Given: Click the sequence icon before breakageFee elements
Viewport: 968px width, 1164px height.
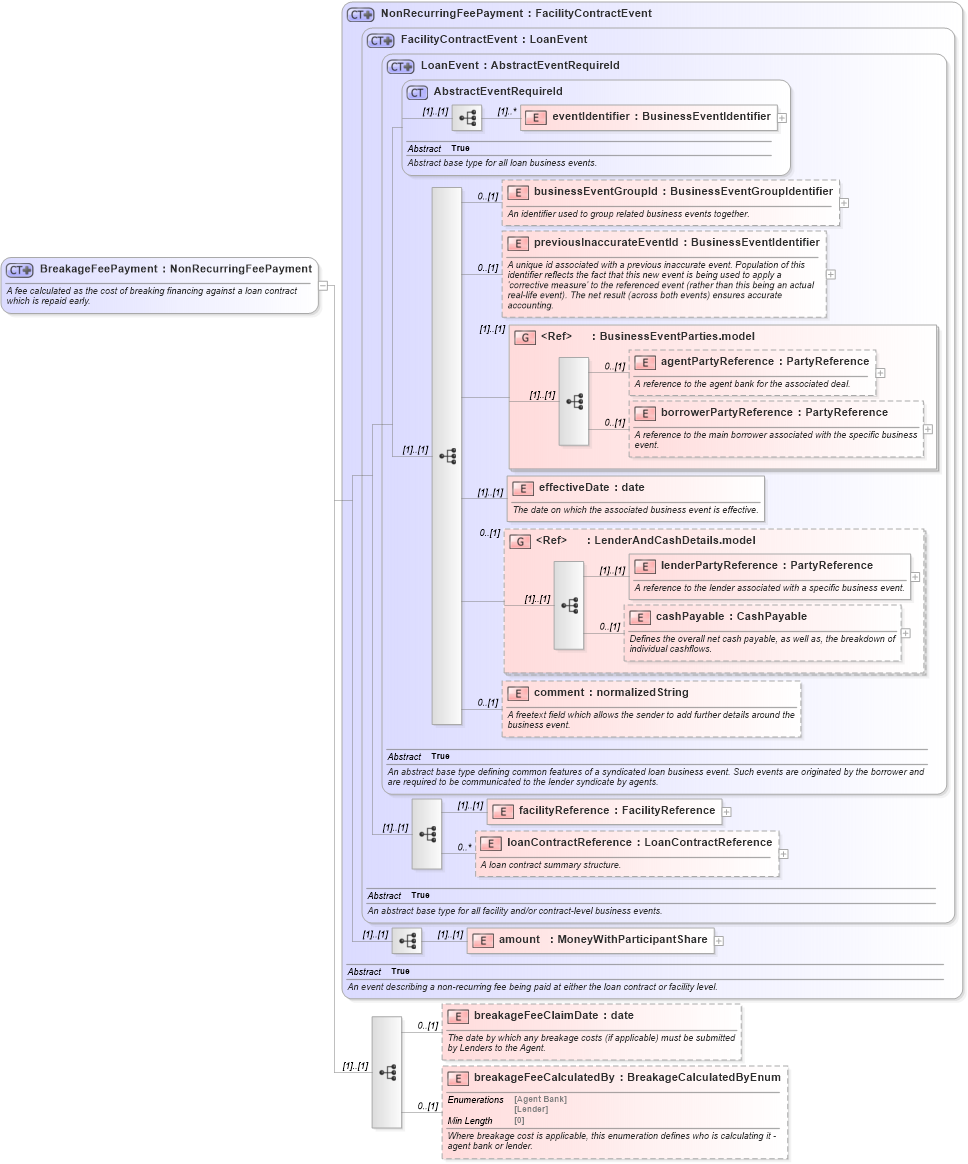Looking at the screenshot, I should [387, 1073].
